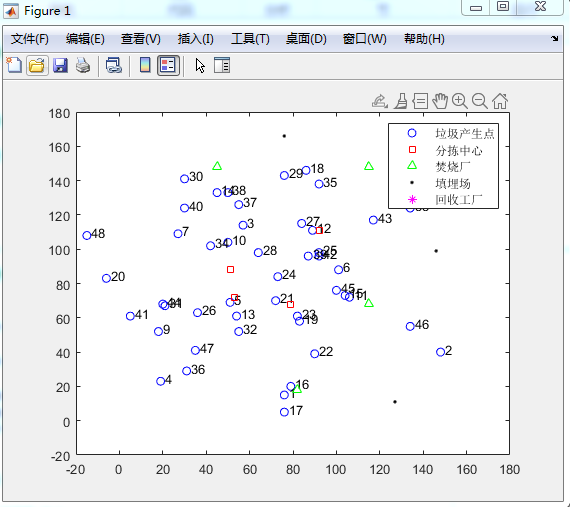The width and height of the screenshot is (570, 507).
Task: Select the Edit Plot arrow tool
Action: pyautogui.click(x=200, y=66)
